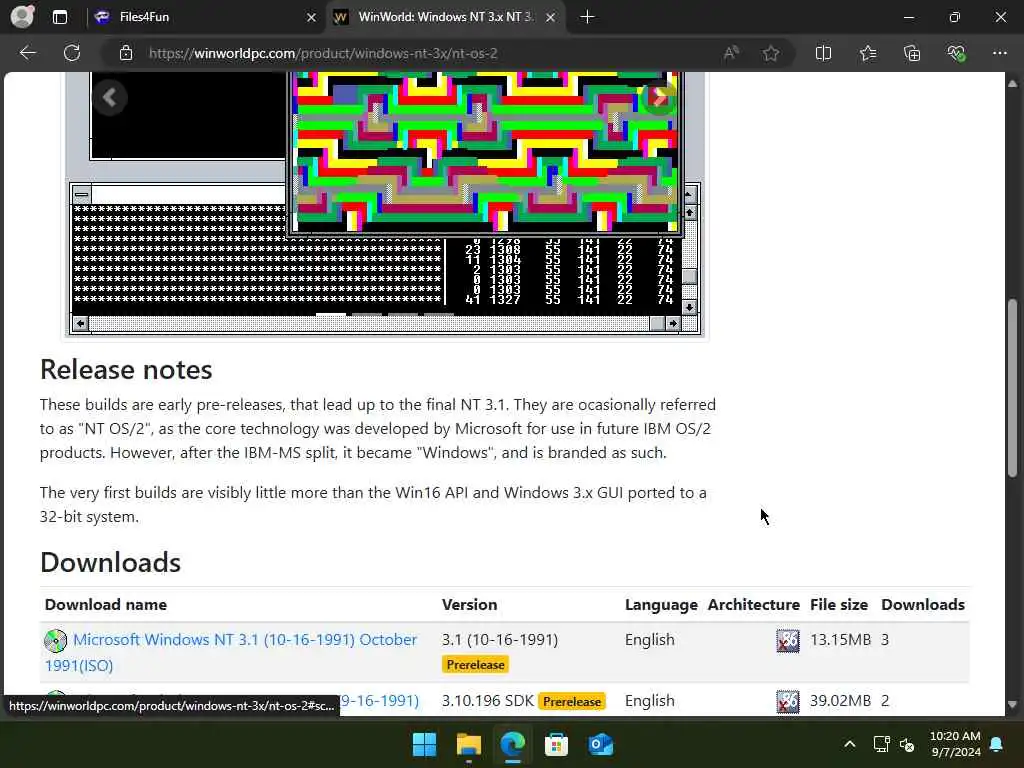Show next screenshot in carousel
Screen dimensions: 1024x768
point(659,98)
